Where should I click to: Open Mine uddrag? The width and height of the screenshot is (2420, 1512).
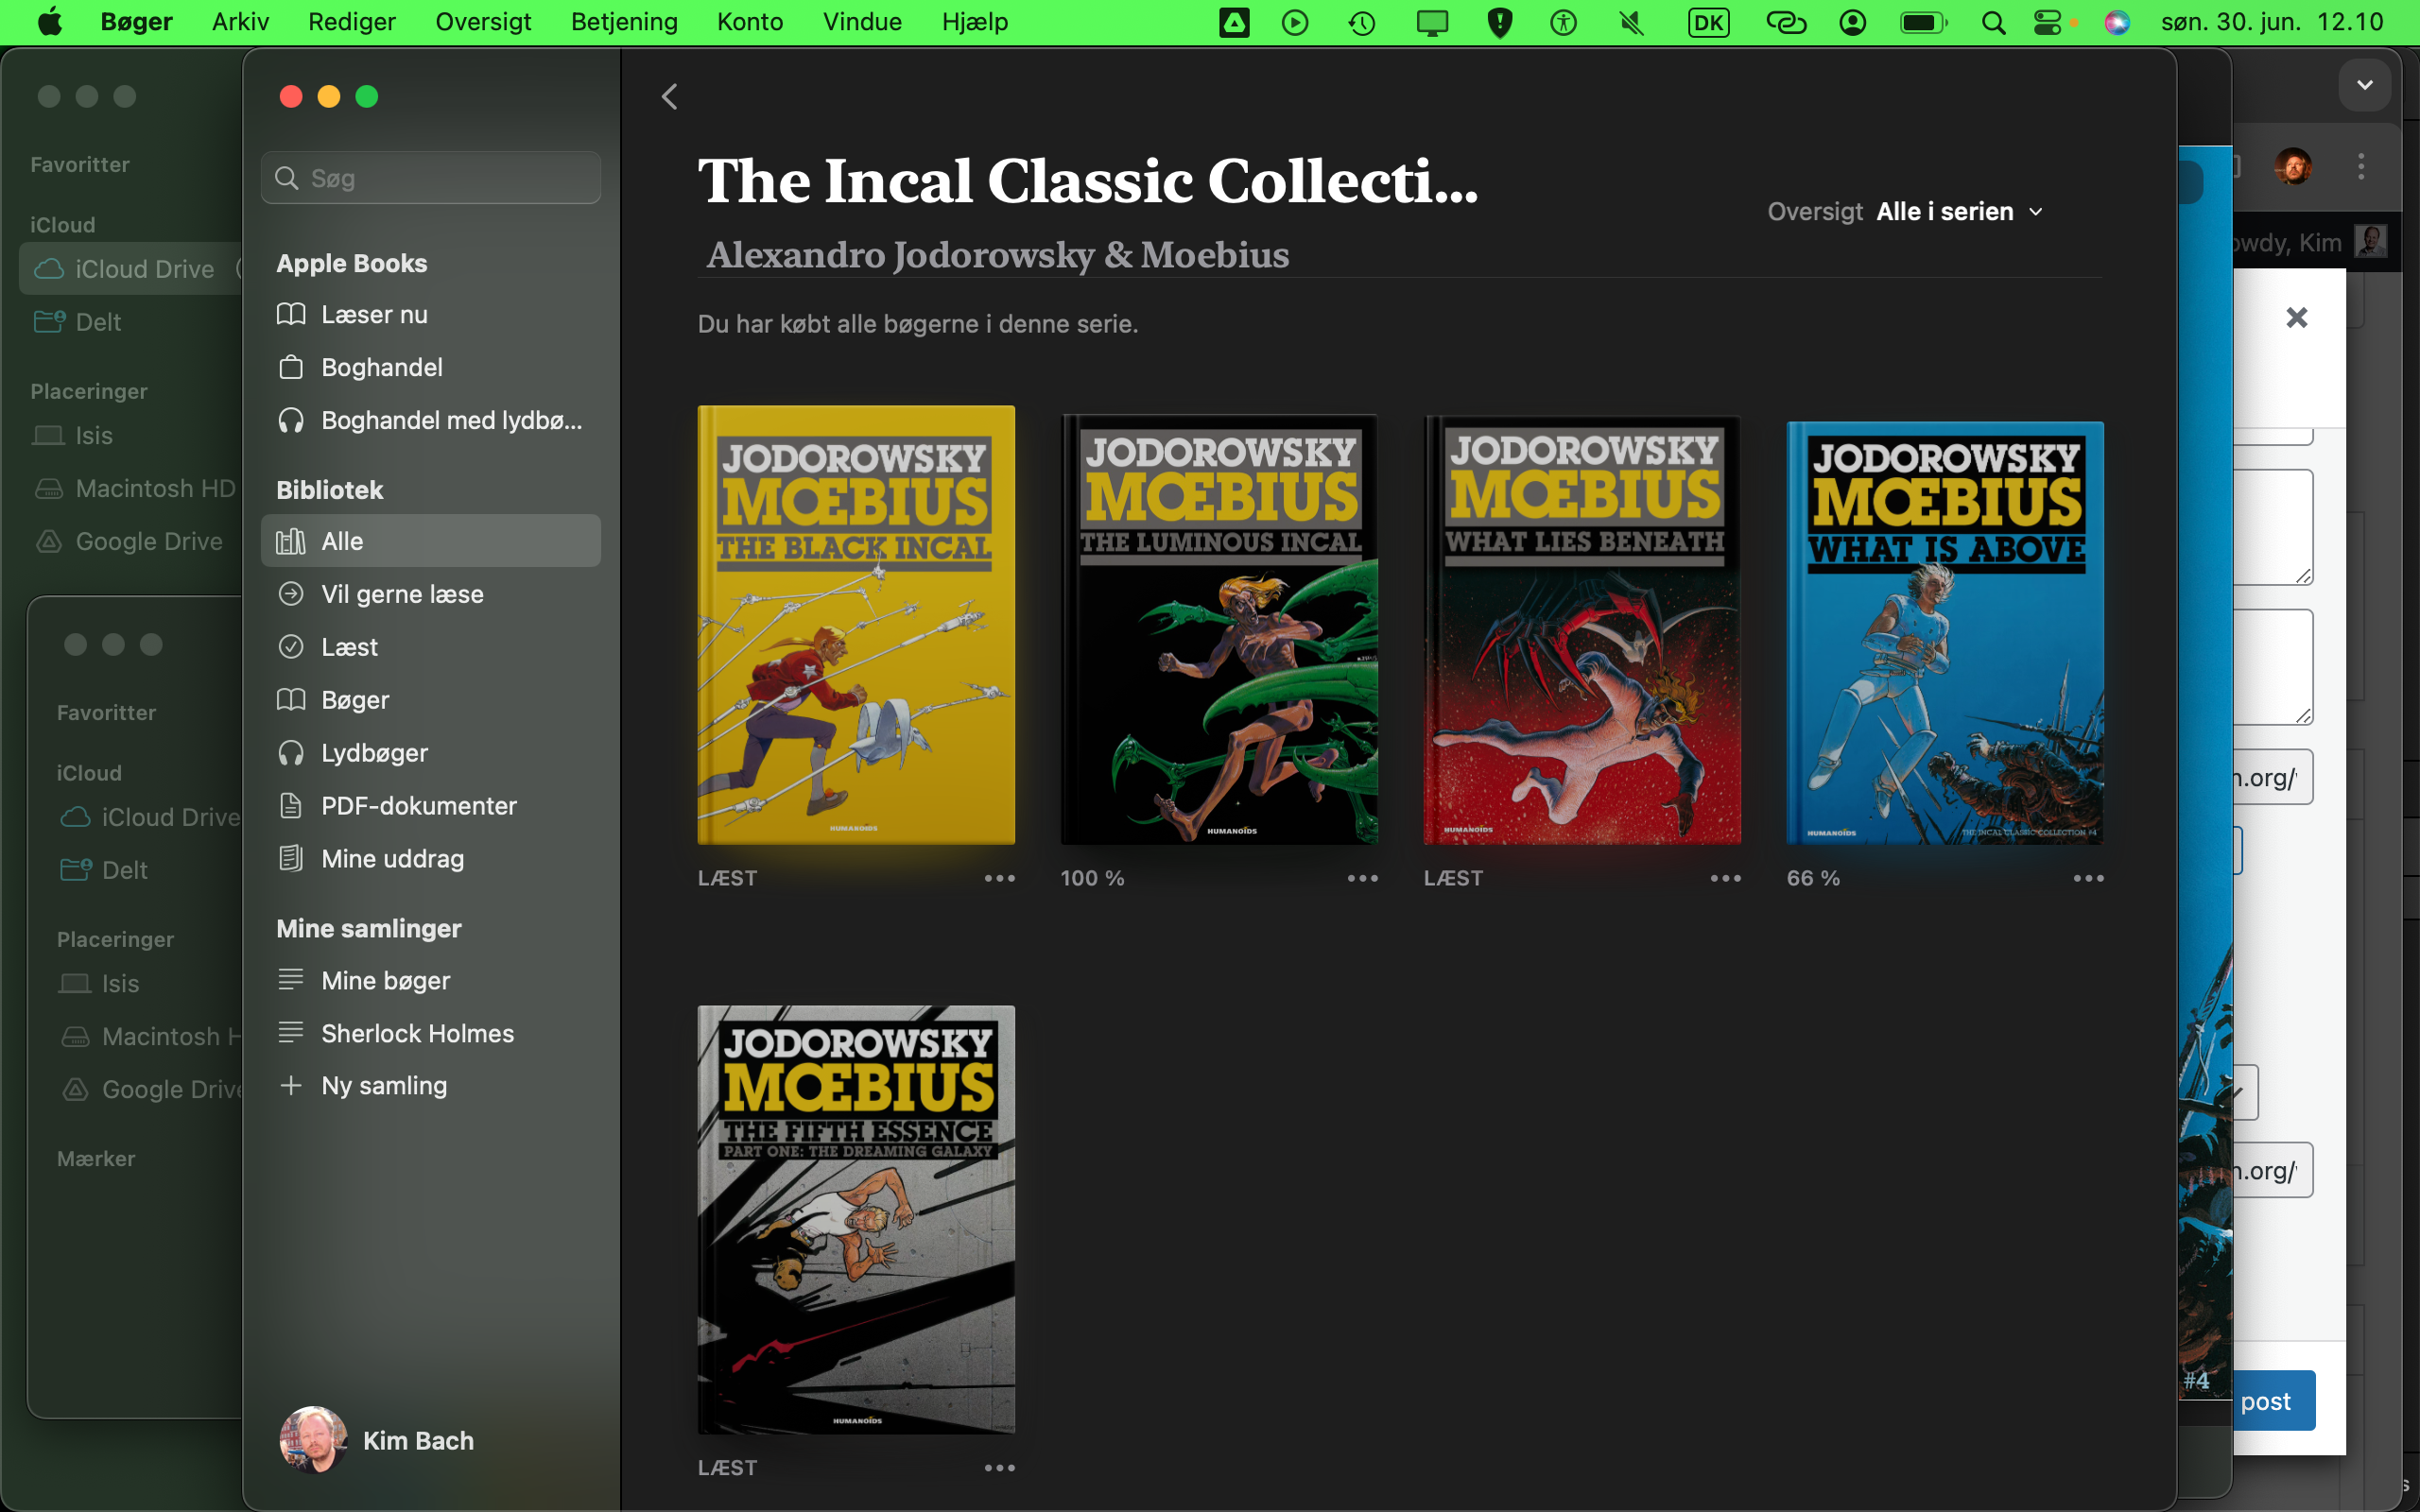point(431,859)
